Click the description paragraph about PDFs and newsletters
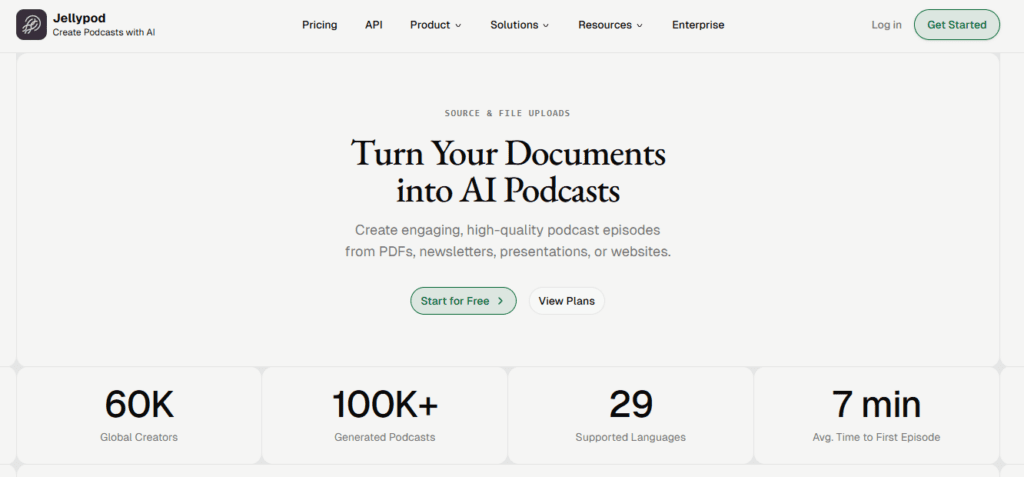 508,240
